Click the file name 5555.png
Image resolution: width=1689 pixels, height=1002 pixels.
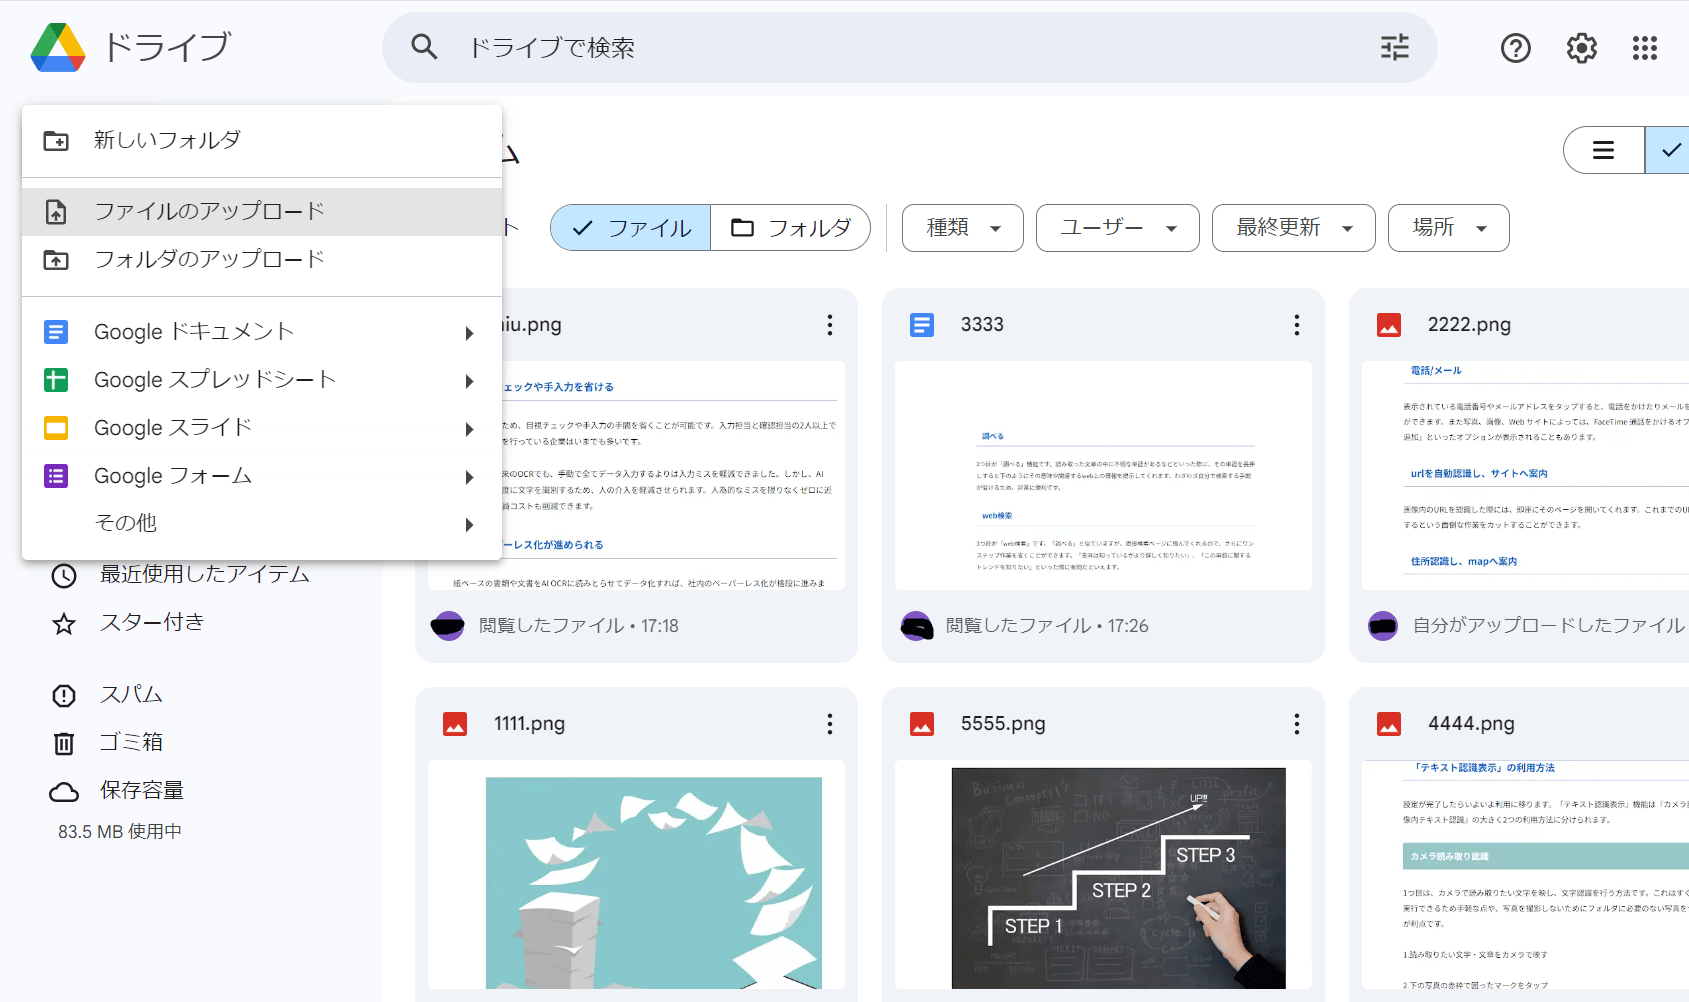[1003, 724]
